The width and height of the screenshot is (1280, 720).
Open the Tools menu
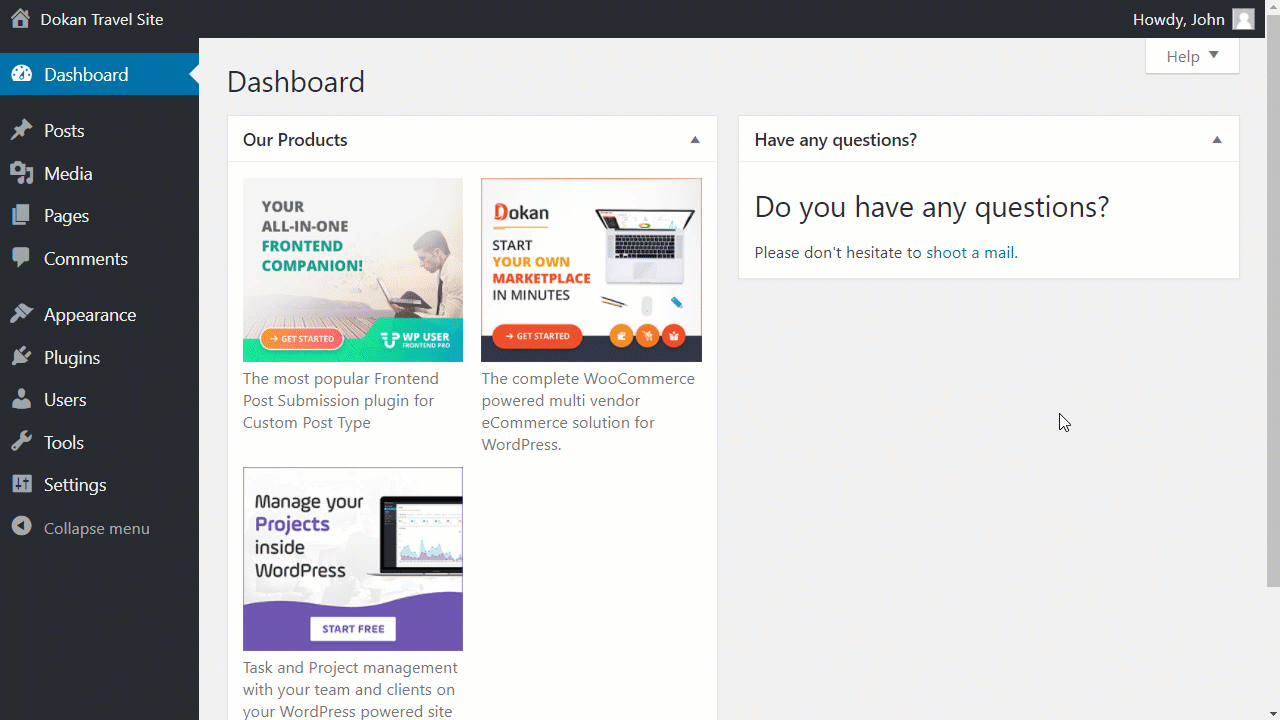coord(100,442)
